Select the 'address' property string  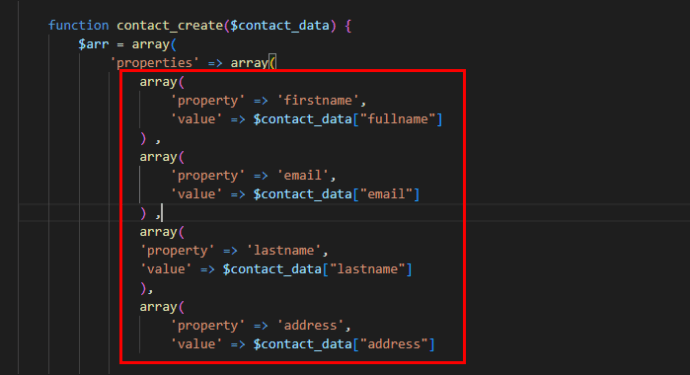pos(310,325)
